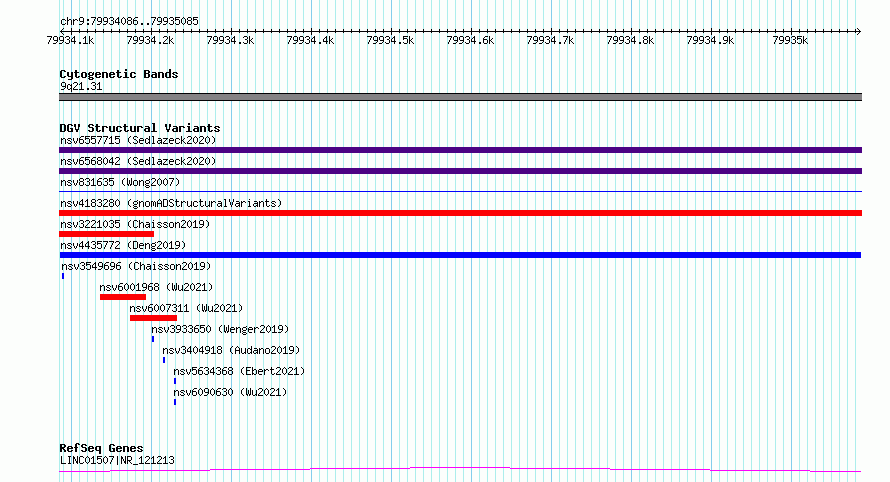Click the nsv6001968 (Wu2021) label
The width and height of the screenshot is (890, 482).
pos(156,287)
